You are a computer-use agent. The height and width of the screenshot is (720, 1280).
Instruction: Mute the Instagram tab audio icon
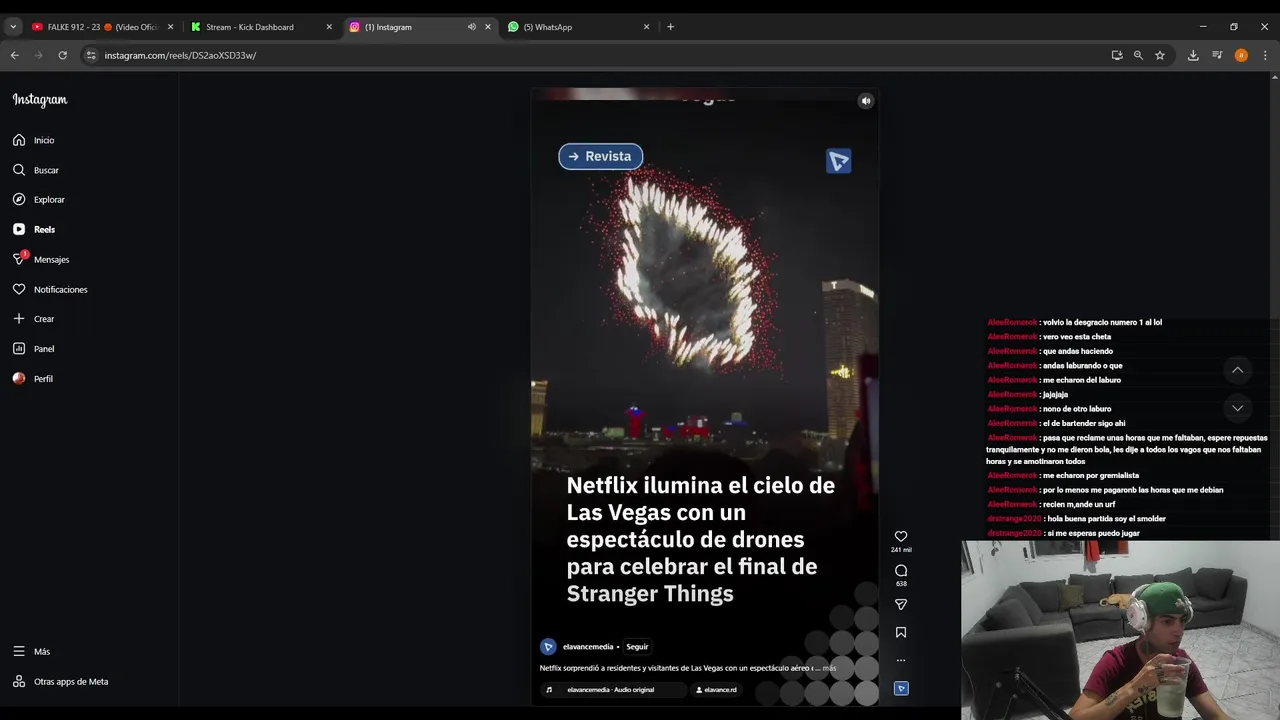pyautogui.click(x=471, y=27)
